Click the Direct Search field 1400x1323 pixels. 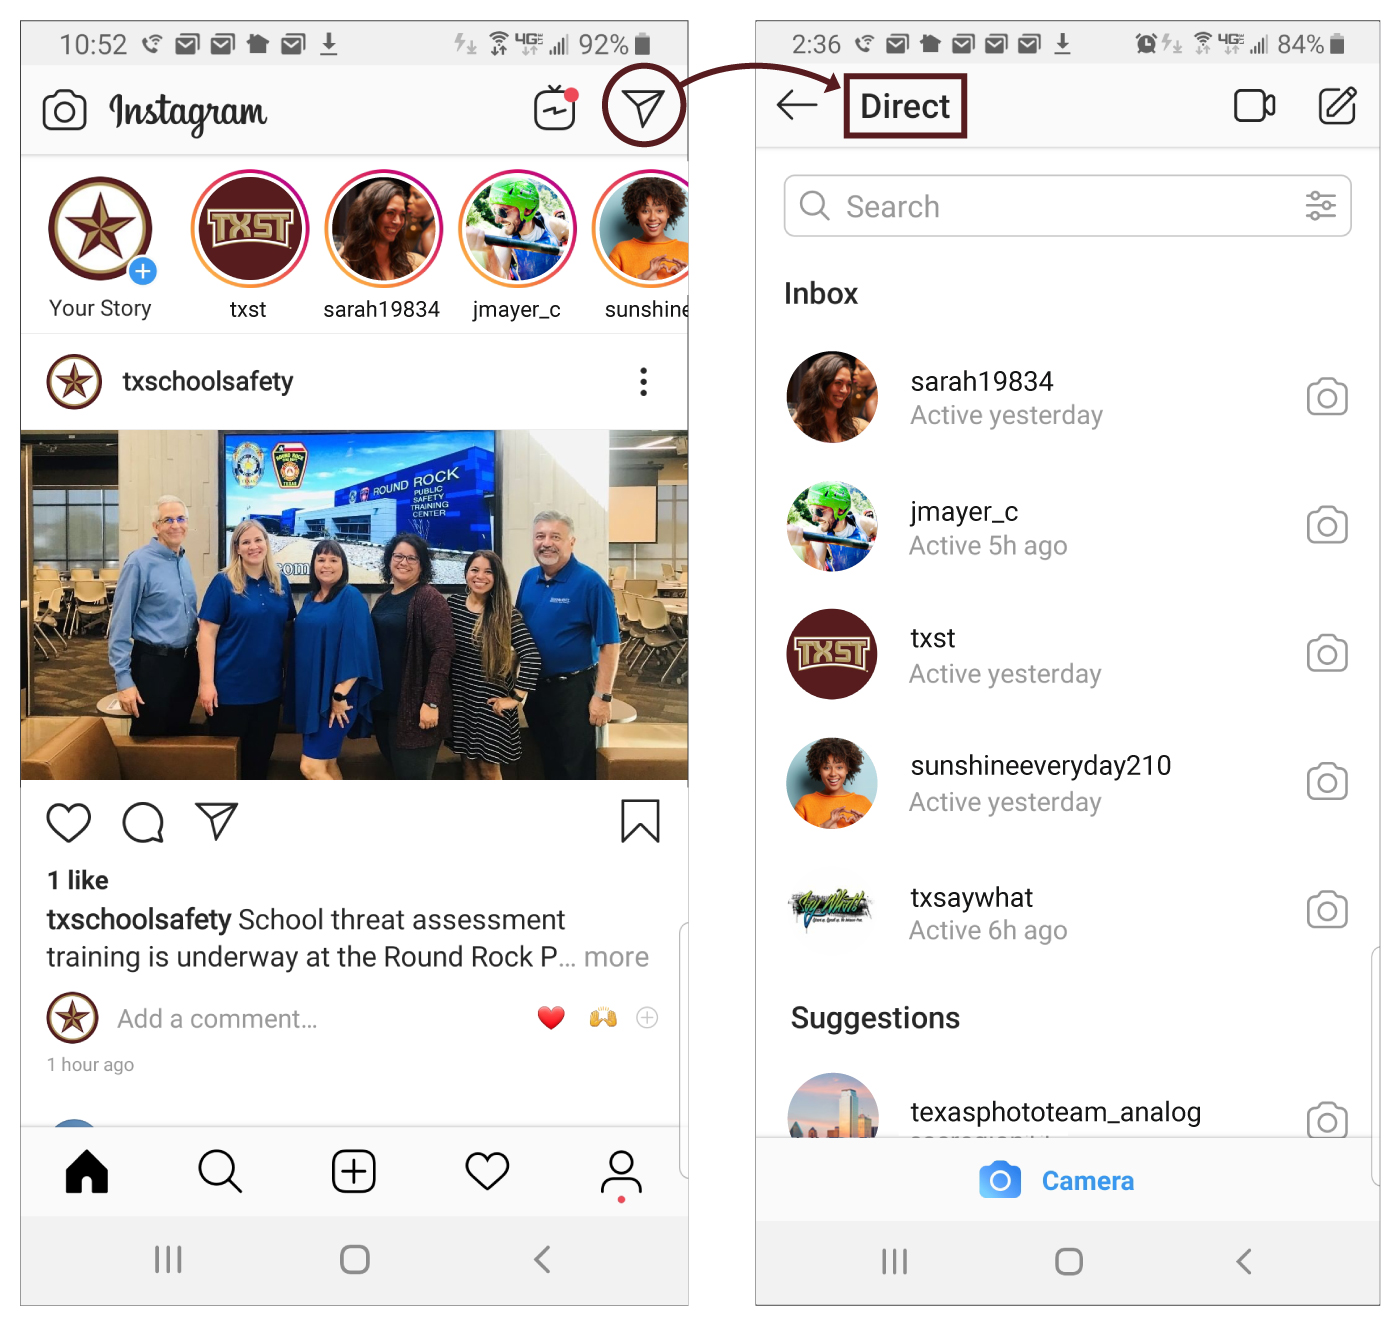(1067, 206)
